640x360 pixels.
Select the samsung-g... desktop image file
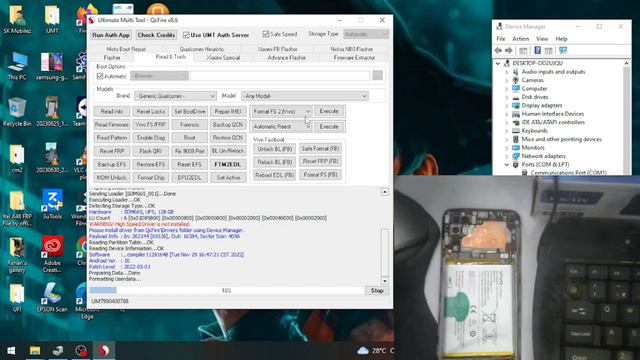[x=52, y=65]
